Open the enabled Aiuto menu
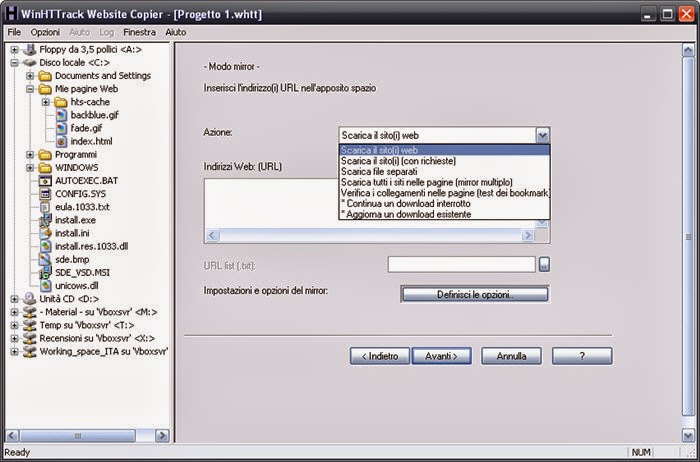 coord(175,32)
